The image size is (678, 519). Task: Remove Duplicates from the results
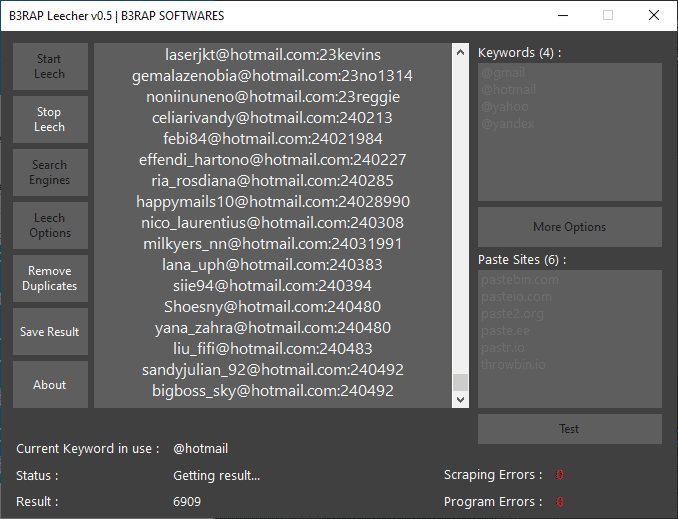tap(50, 279)
